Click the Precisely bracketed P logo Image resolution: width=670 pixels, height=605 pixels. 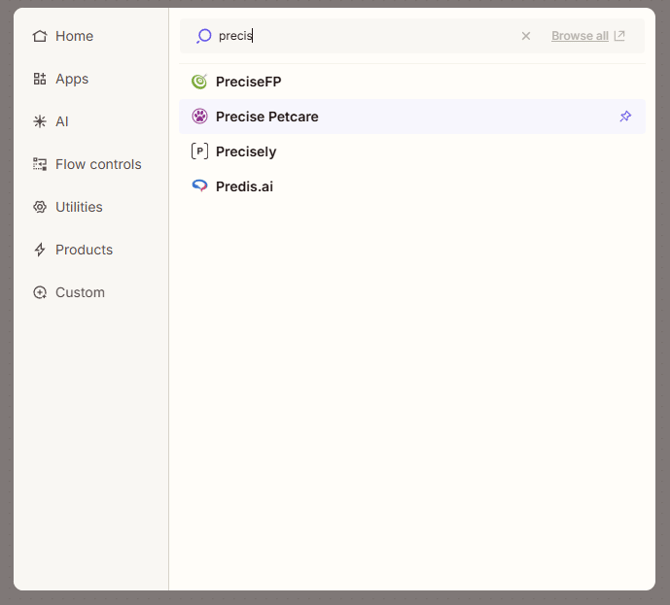(x=200, y=152)
